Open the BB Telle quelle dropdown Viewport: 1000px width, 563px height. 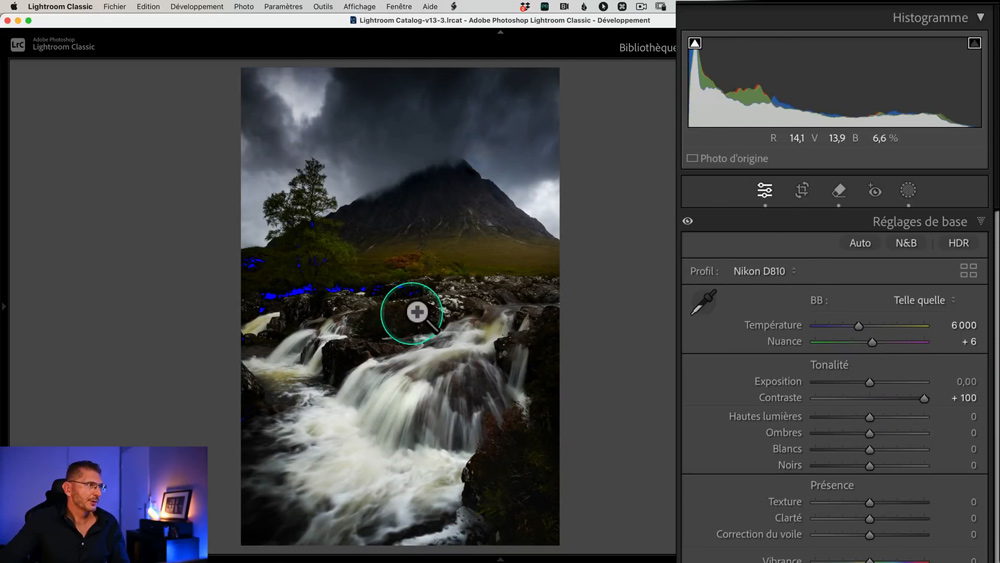coord(924,300)
